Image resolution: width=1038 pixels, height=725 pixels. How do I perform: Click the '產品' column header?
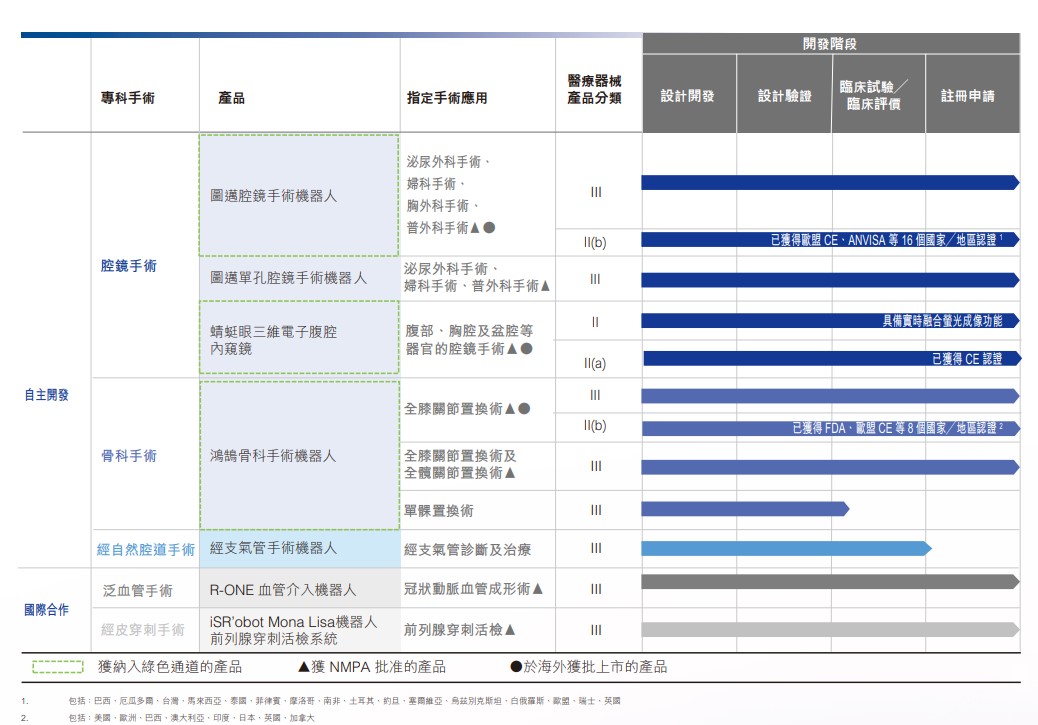click(x=232, y=98)
